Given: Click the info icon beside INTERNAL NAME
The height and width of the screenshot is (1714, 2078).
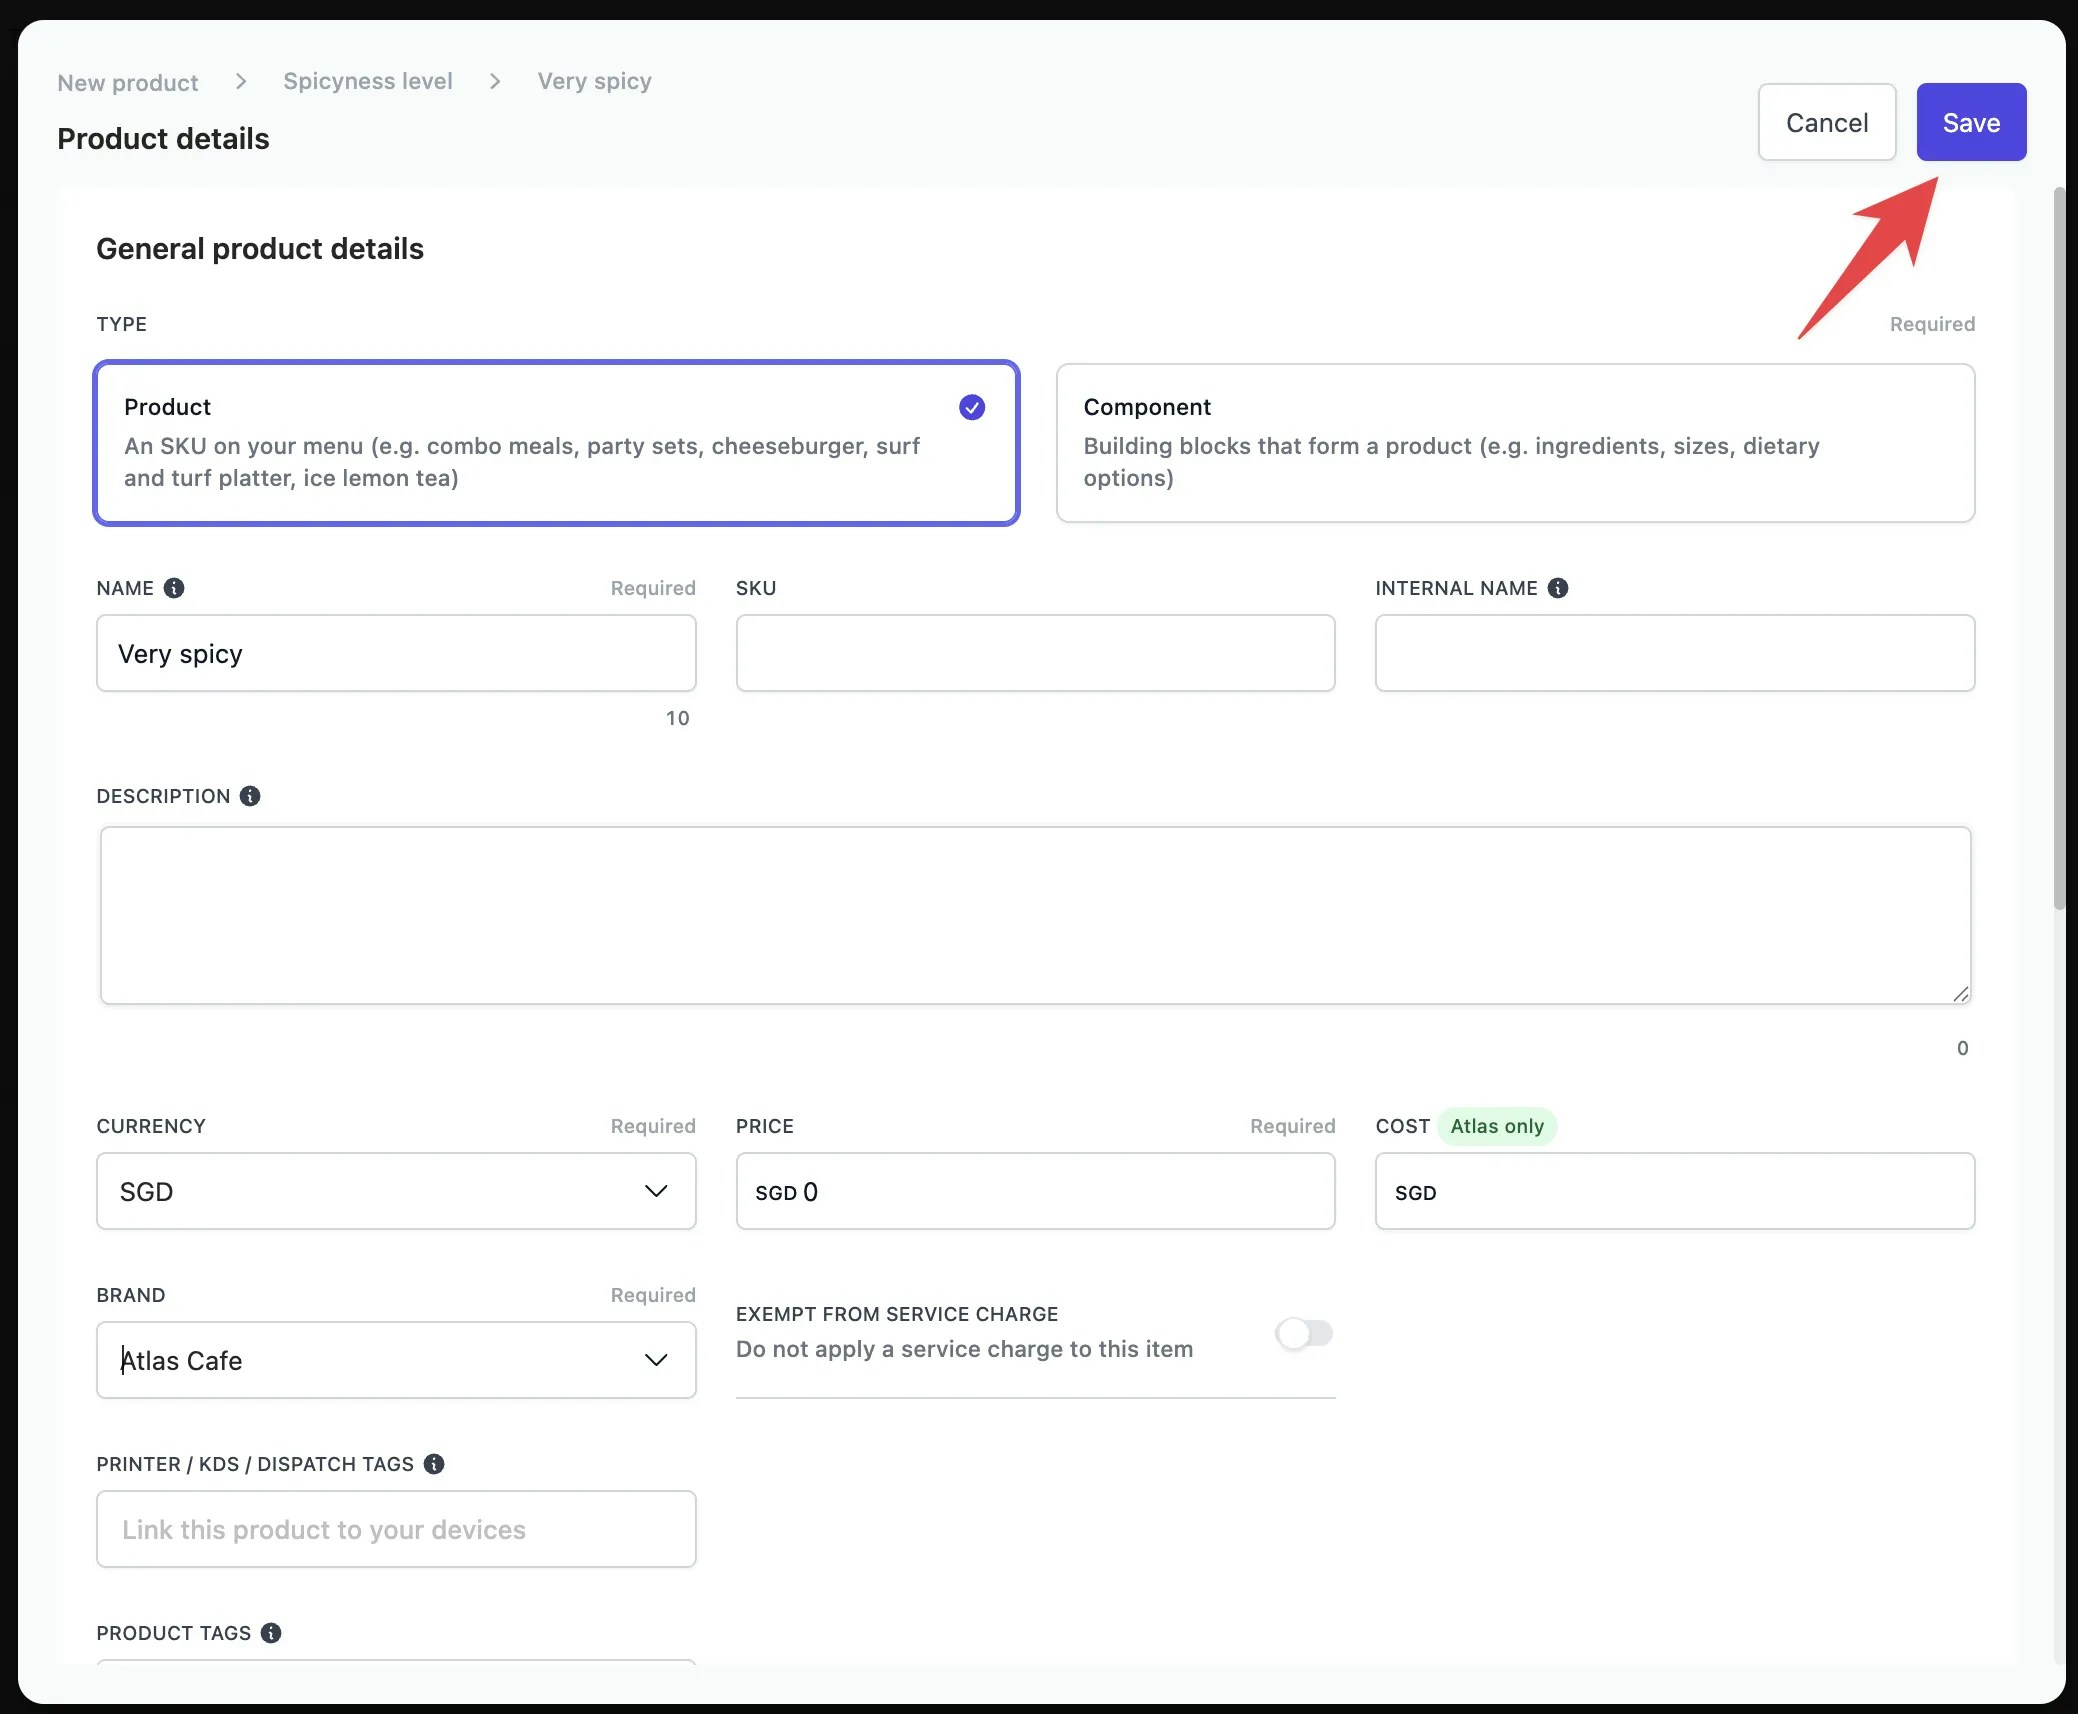Looking at the screenshot, I should pos(1557,588).
